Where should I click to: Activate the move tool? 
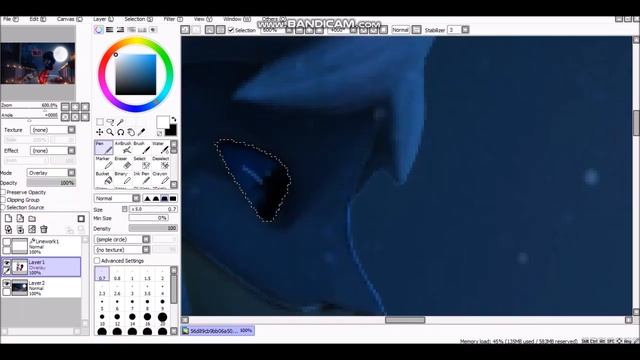click(x=100, y=132)
